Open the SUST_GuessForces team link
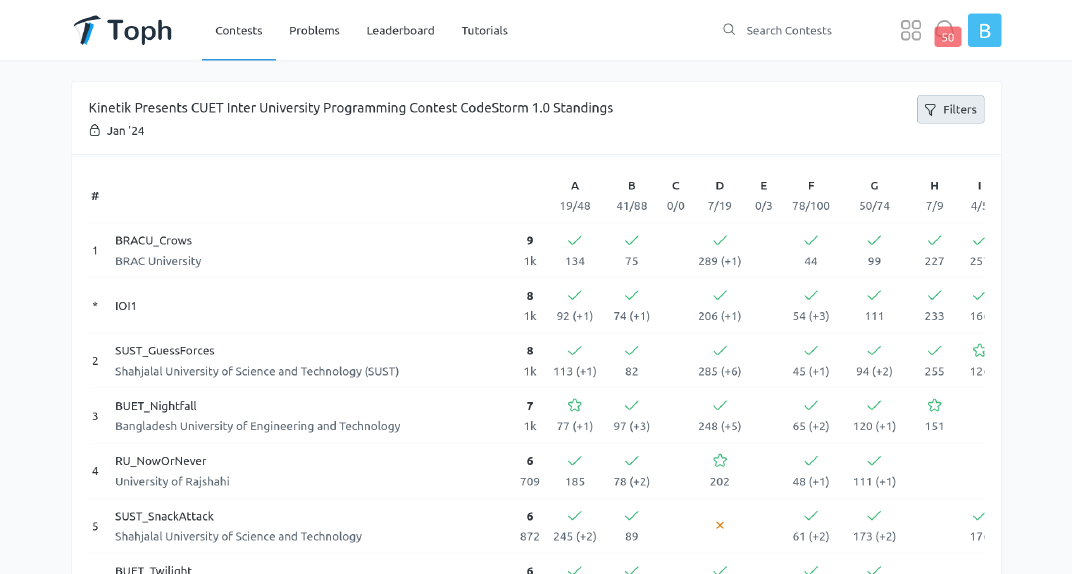 pos(164,350)
